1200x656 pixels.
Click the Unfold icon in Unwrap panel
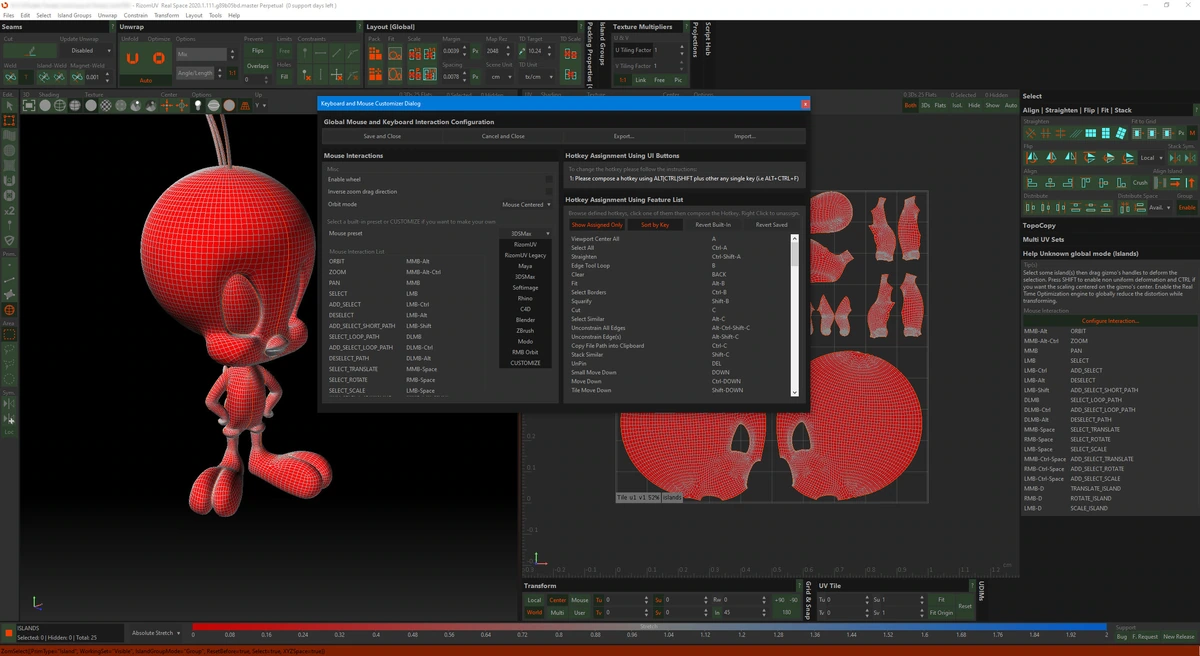click(x=132, y=59)
